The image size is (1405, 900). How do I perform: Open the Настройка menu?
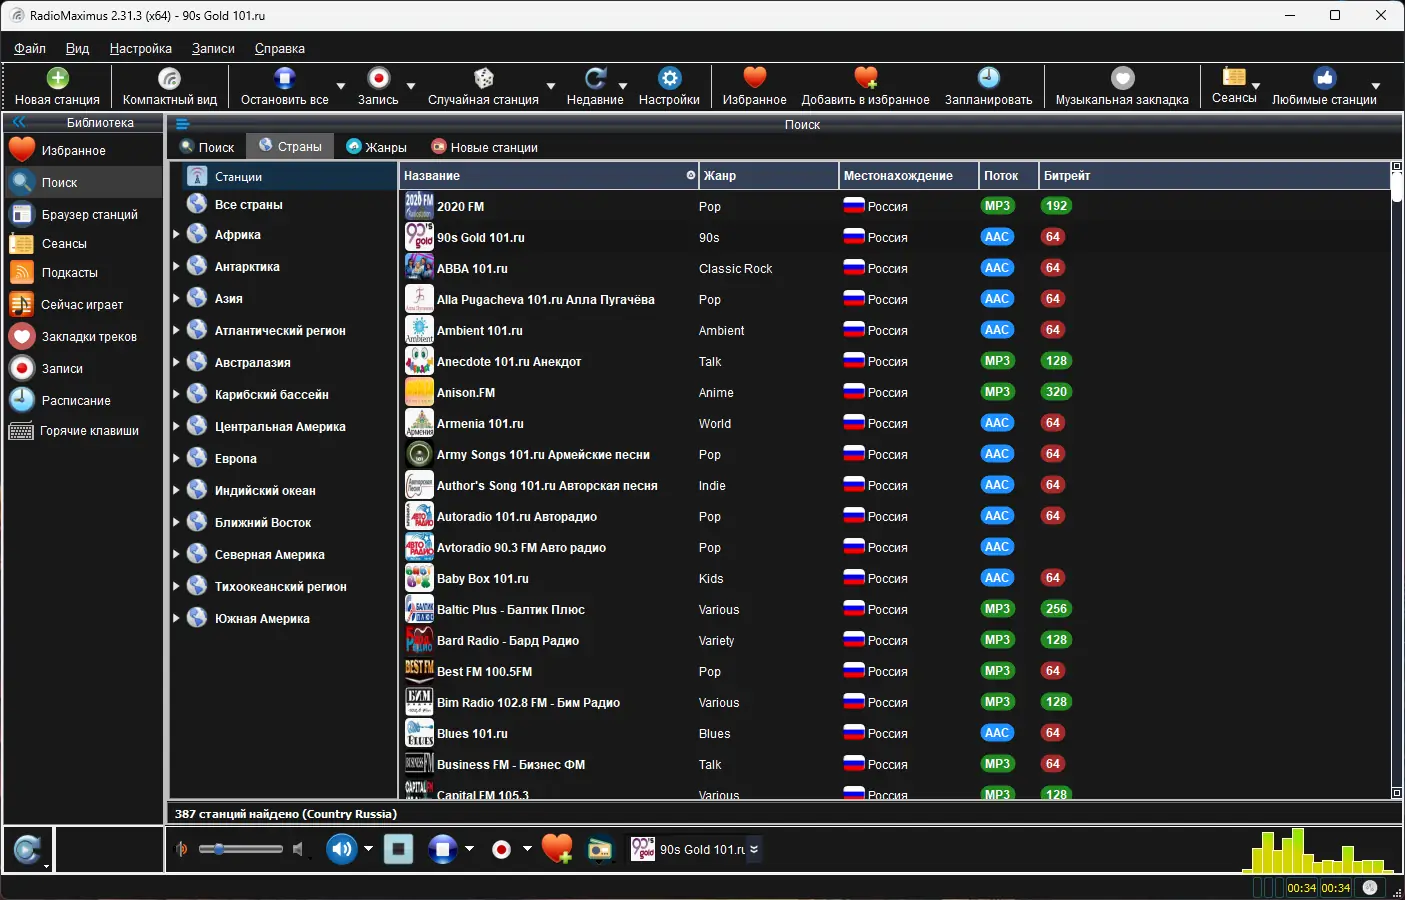(x=140, y=48)
